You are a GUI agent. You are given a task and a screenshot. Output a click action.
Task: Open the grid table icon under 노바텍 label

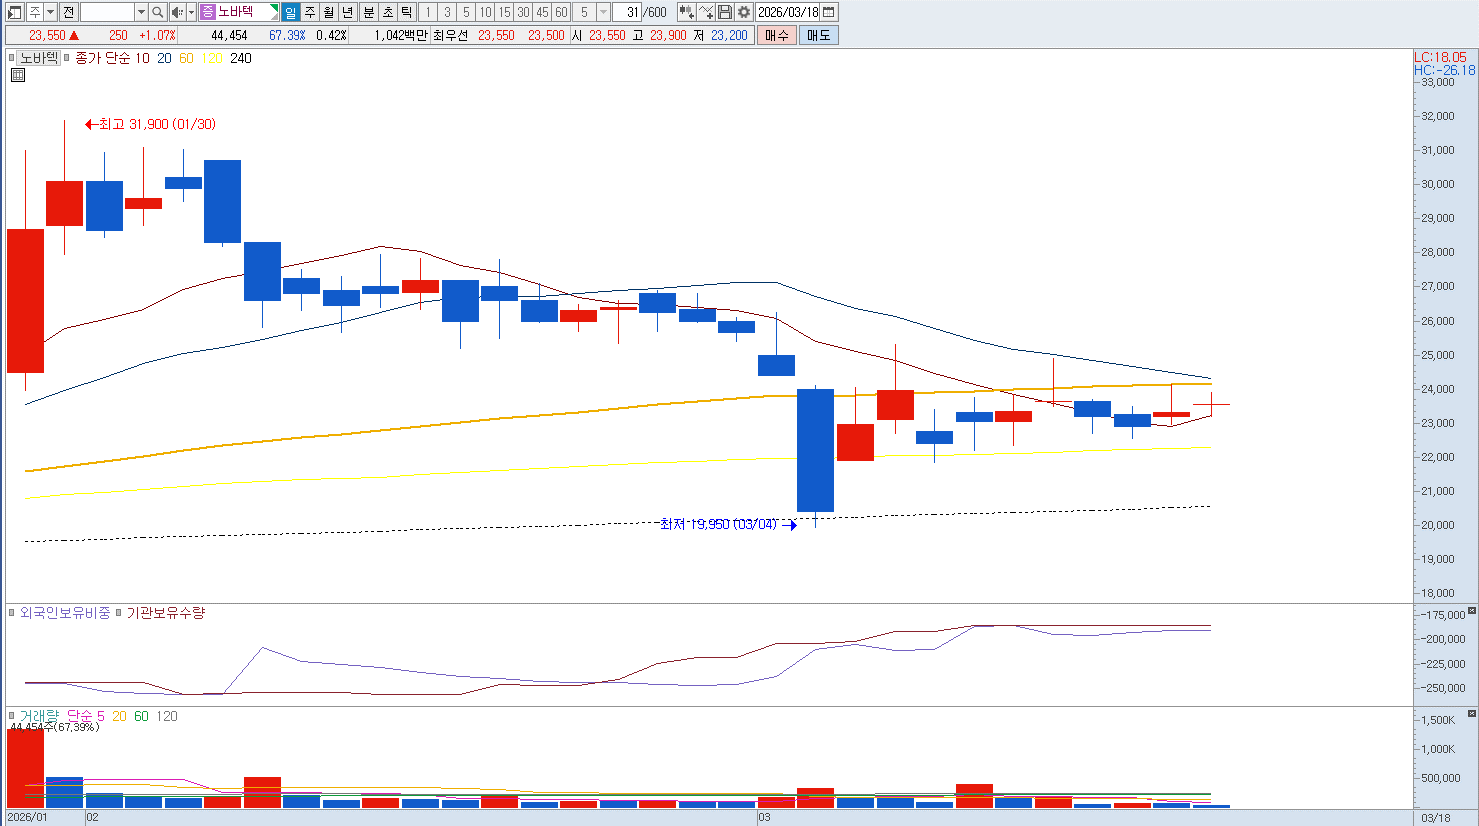tap(18, 75)
